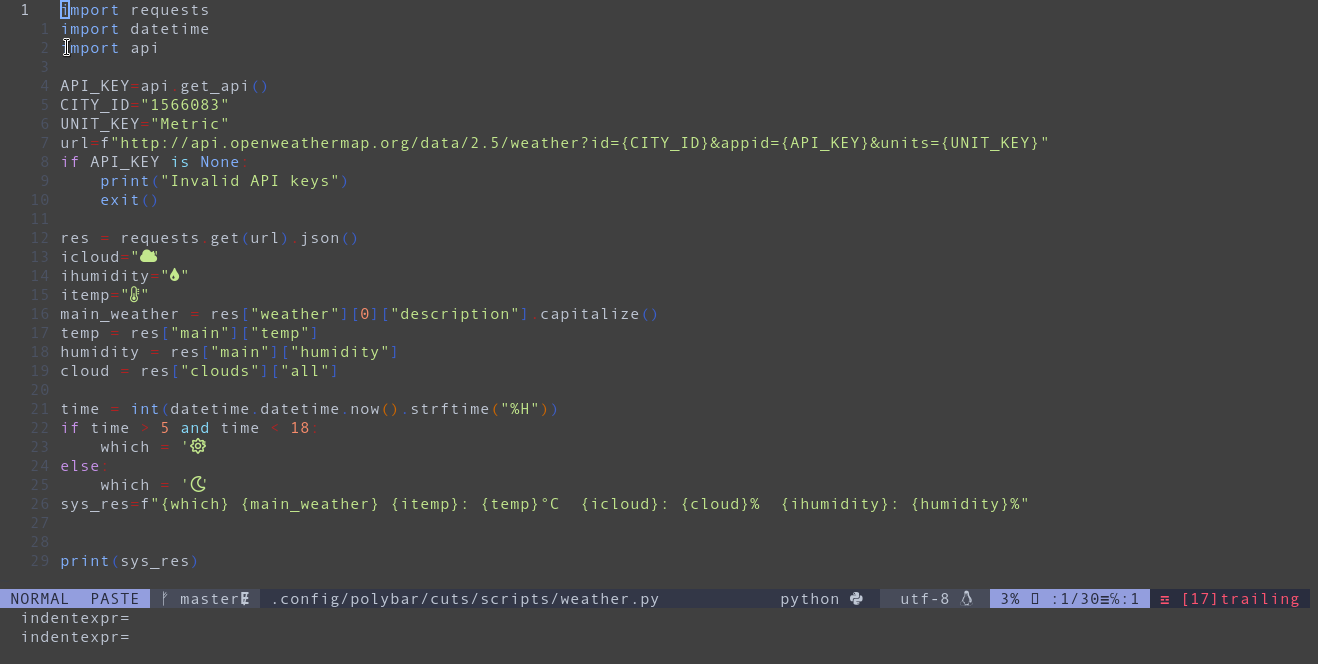This screenshot has height=664, width=1318.
Task: Click the Python logo icon in the status line
Action: 856,599
